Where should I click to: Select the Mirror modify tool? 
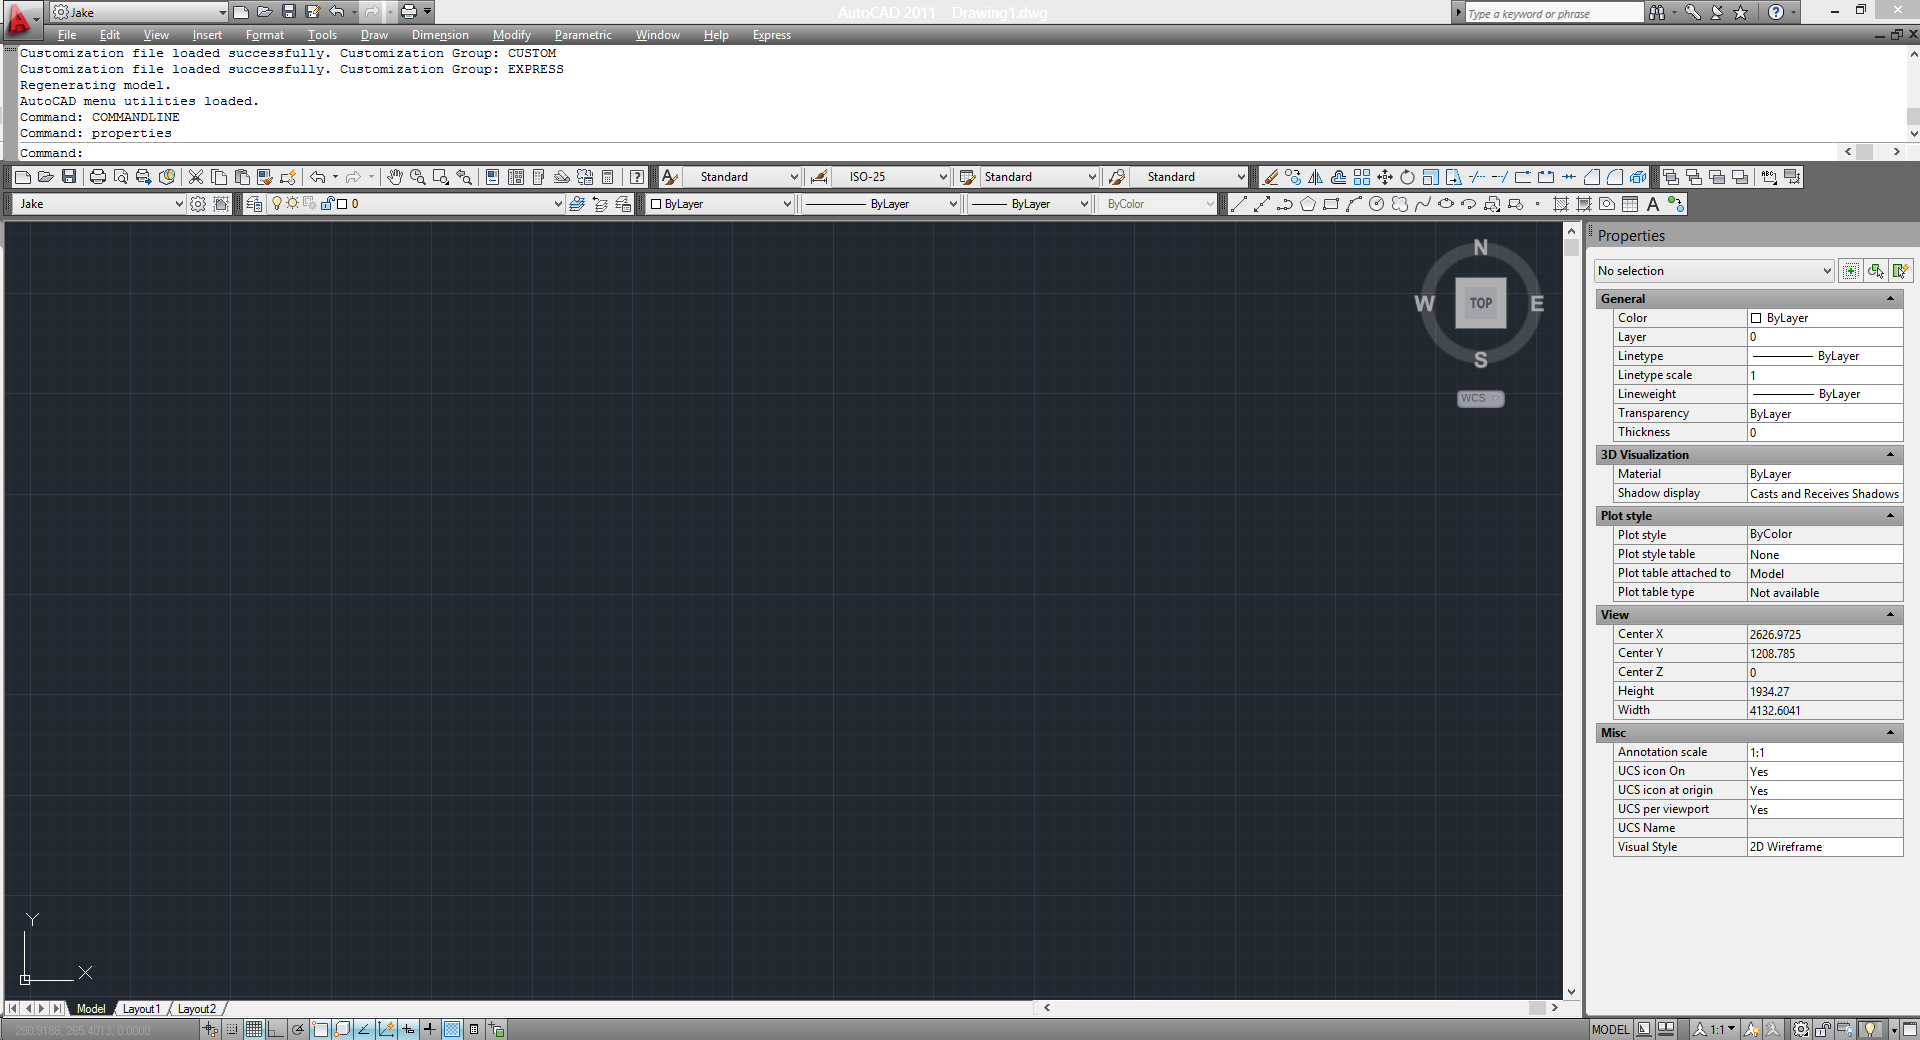pos(1316,177)
